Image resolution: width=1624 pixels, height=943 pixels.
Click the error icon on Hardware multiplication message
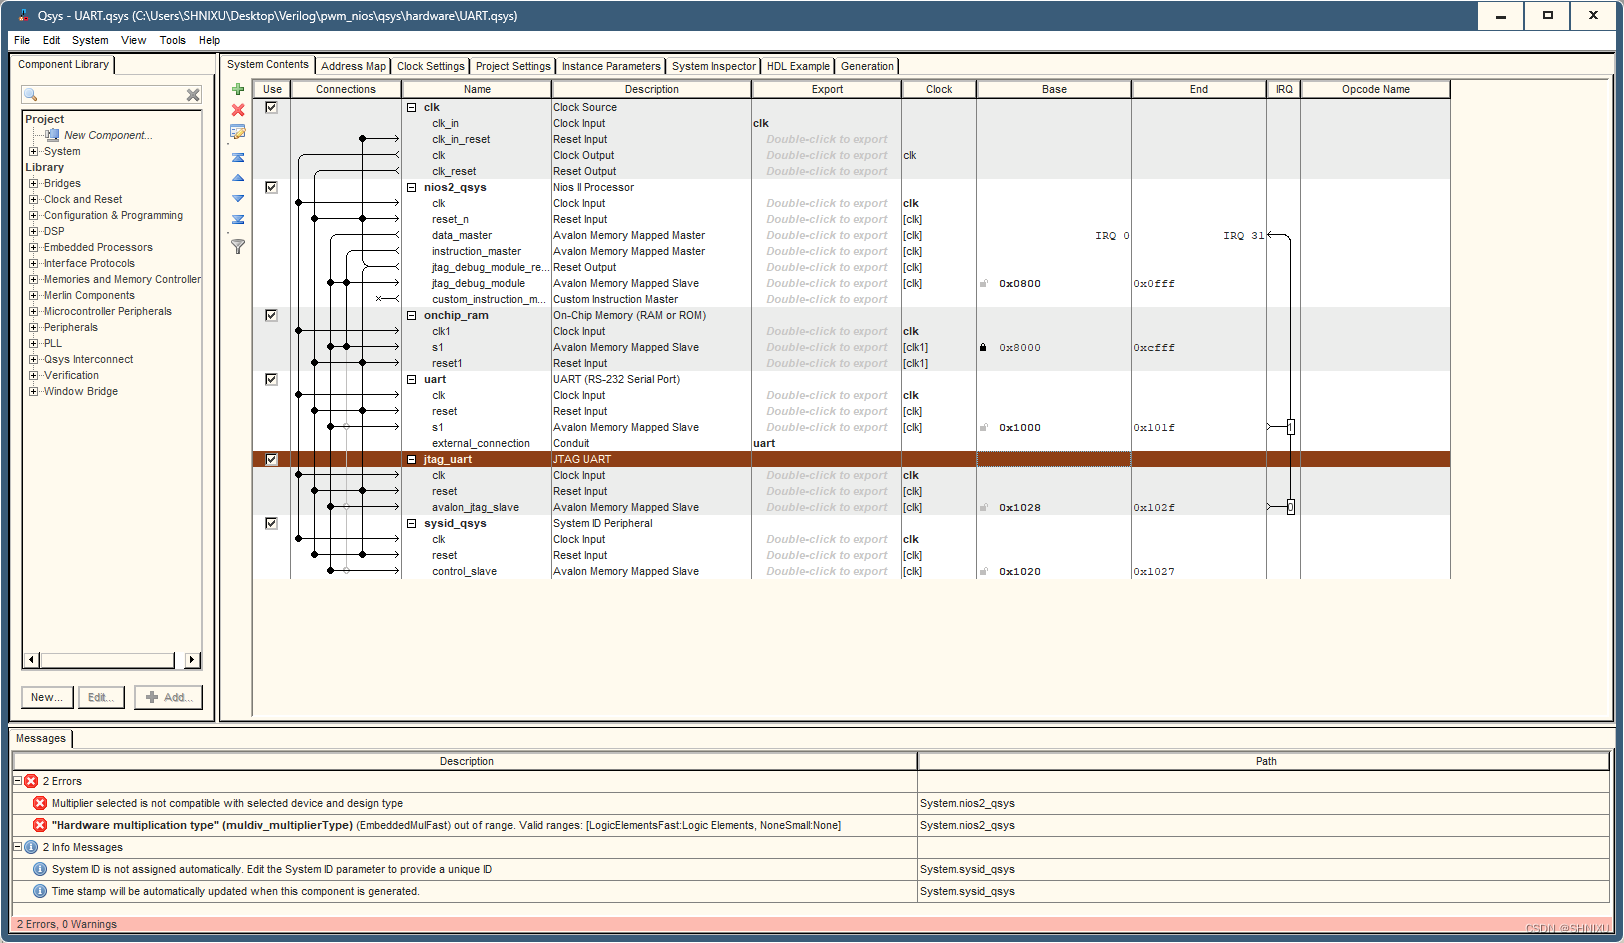pyautogui.click(x=40, y=825)
